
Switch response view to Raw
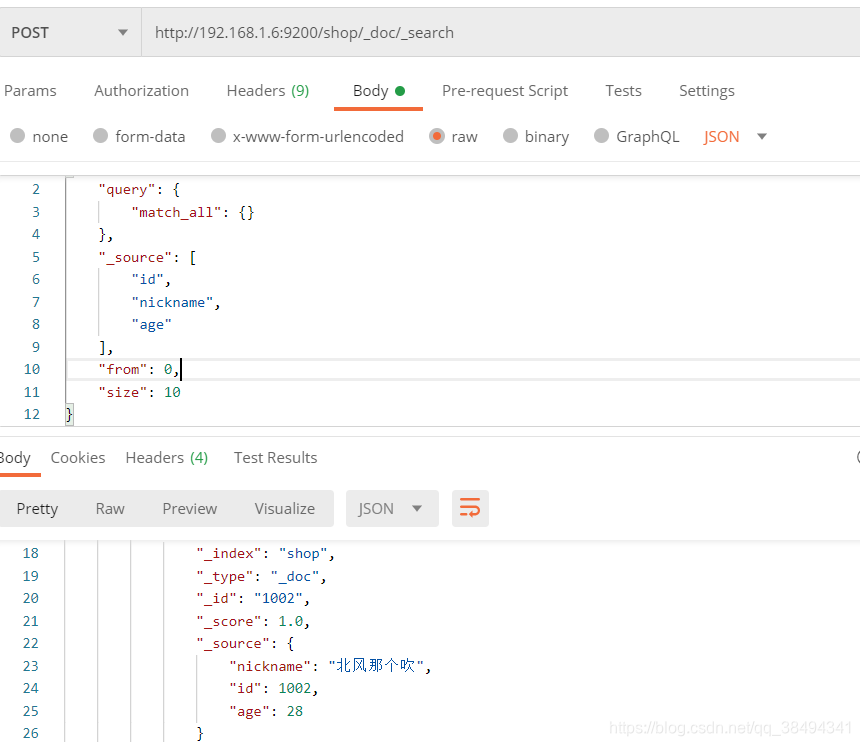click(x=110, y=509)
